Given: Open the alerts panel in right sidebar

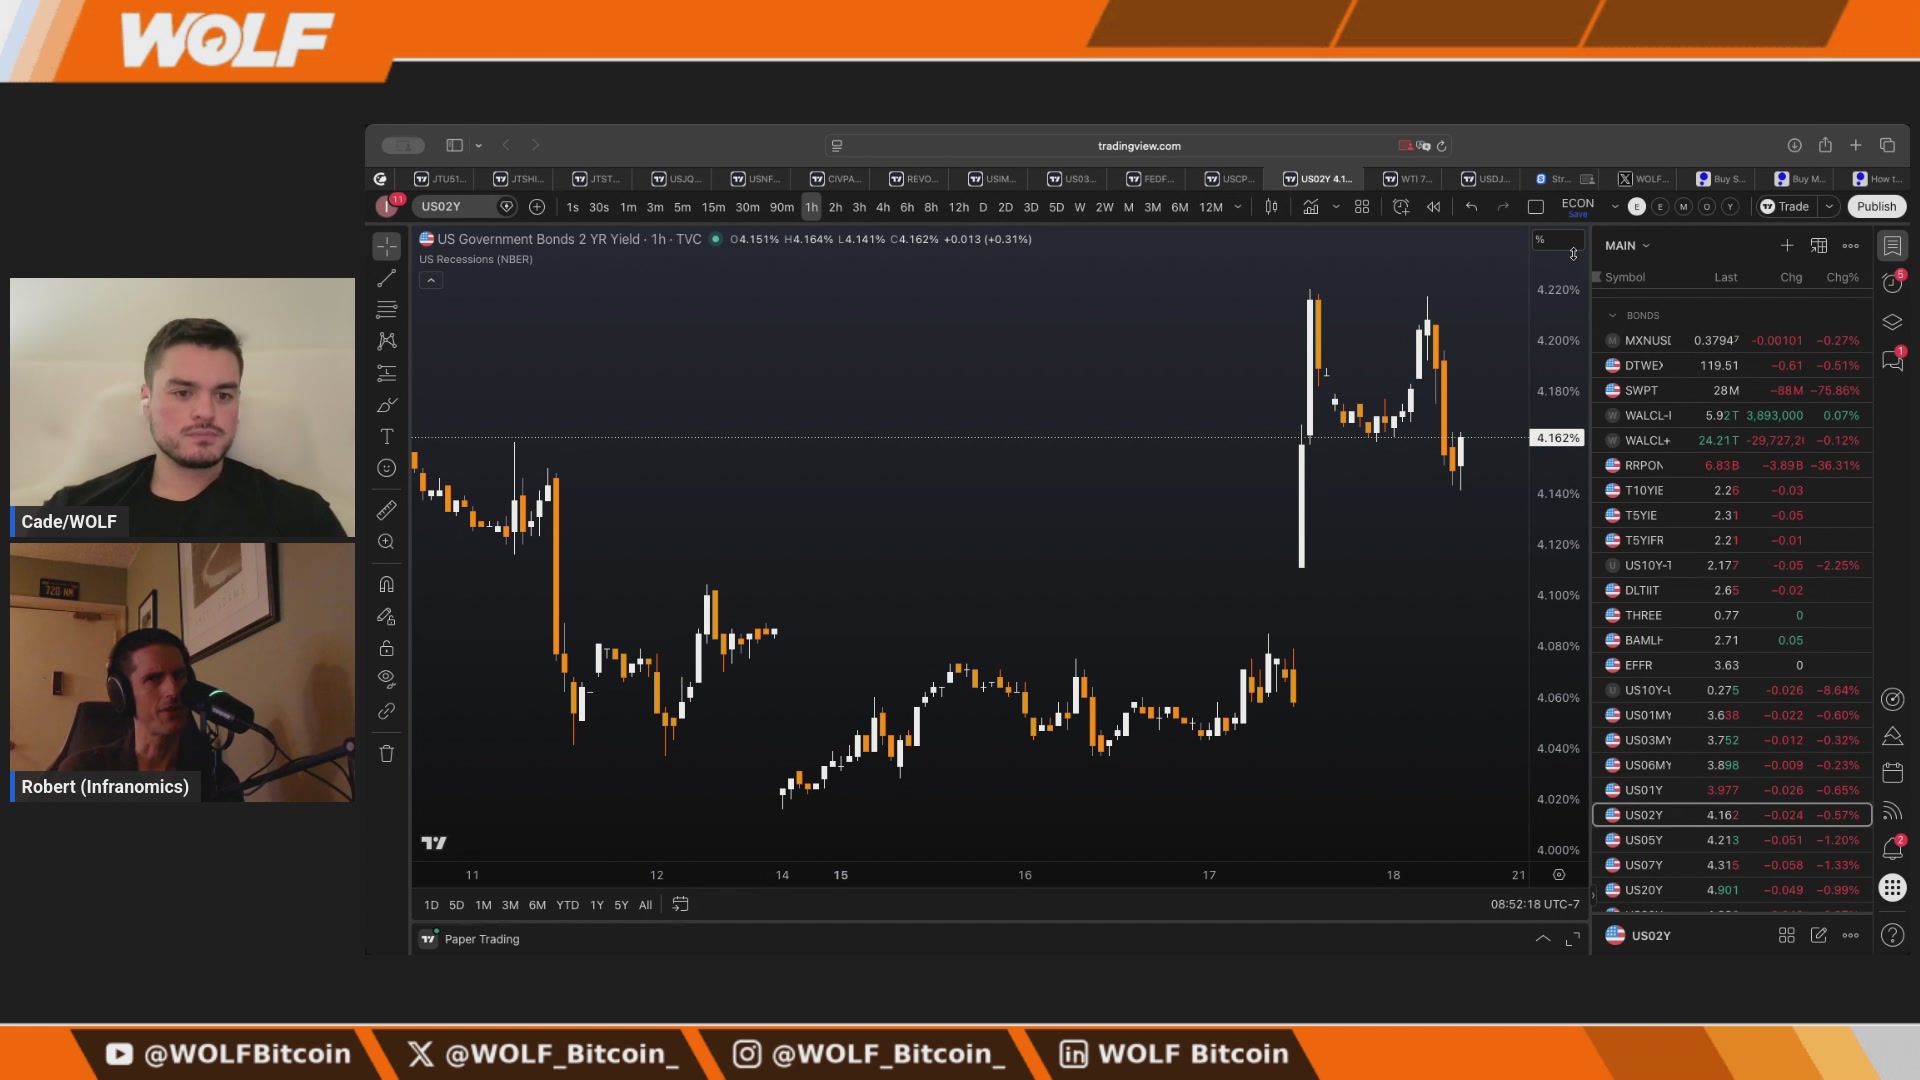Looking at the screenshot, I should (1892, 284).
